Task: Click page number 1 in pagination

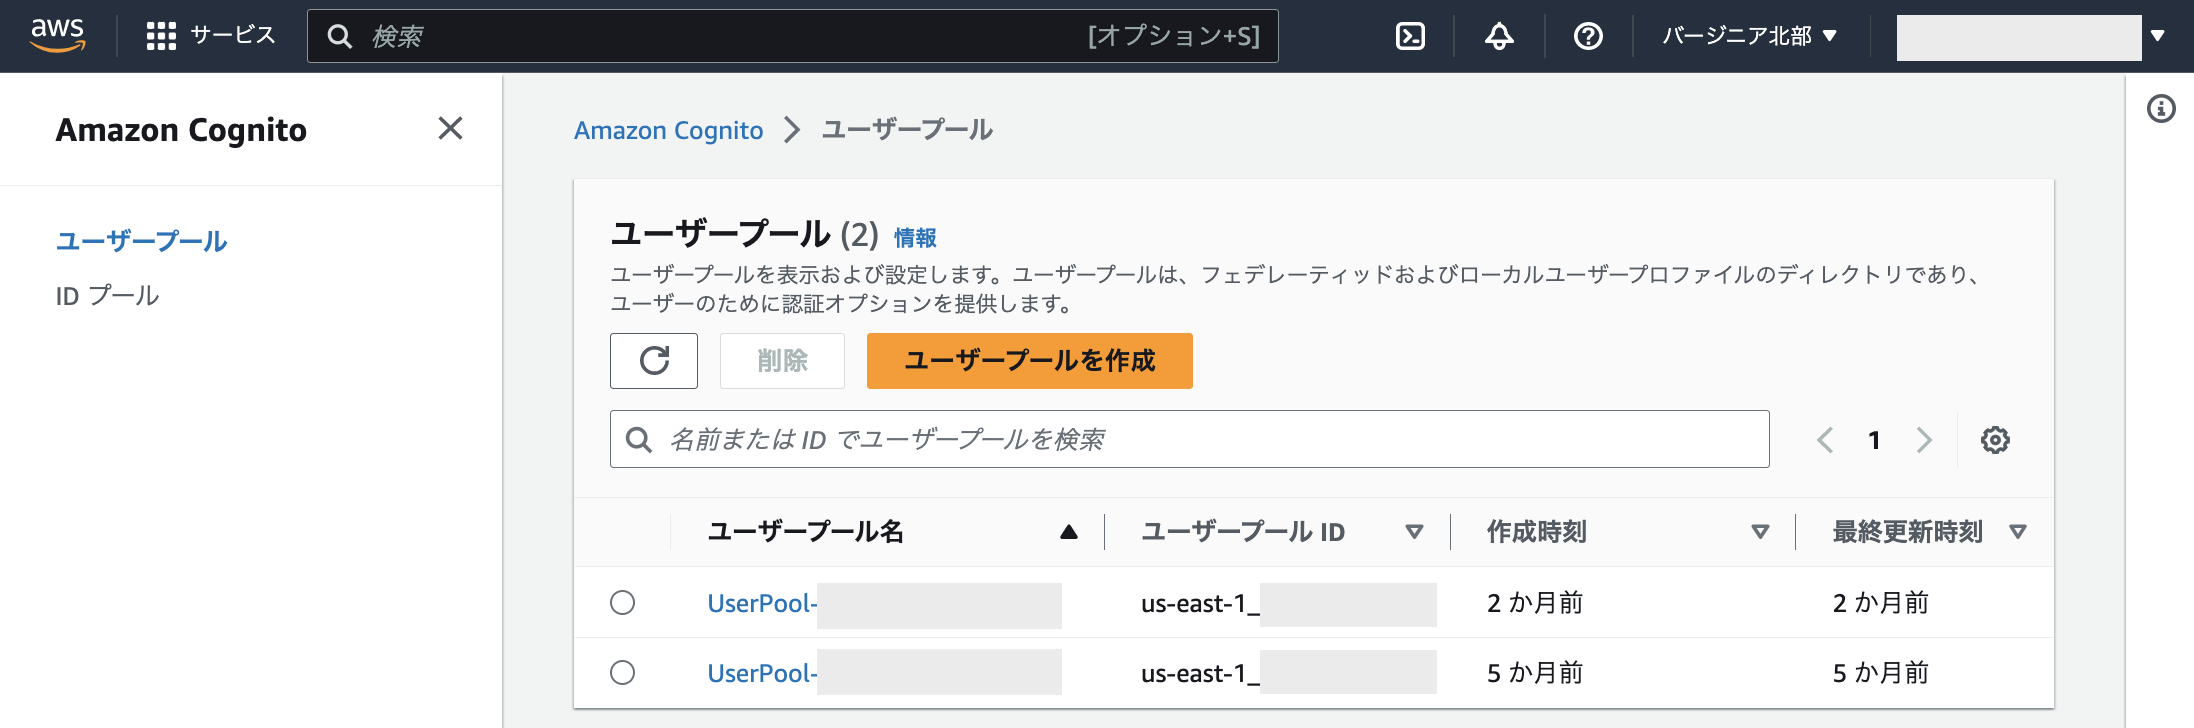Action: point(1874,440)
